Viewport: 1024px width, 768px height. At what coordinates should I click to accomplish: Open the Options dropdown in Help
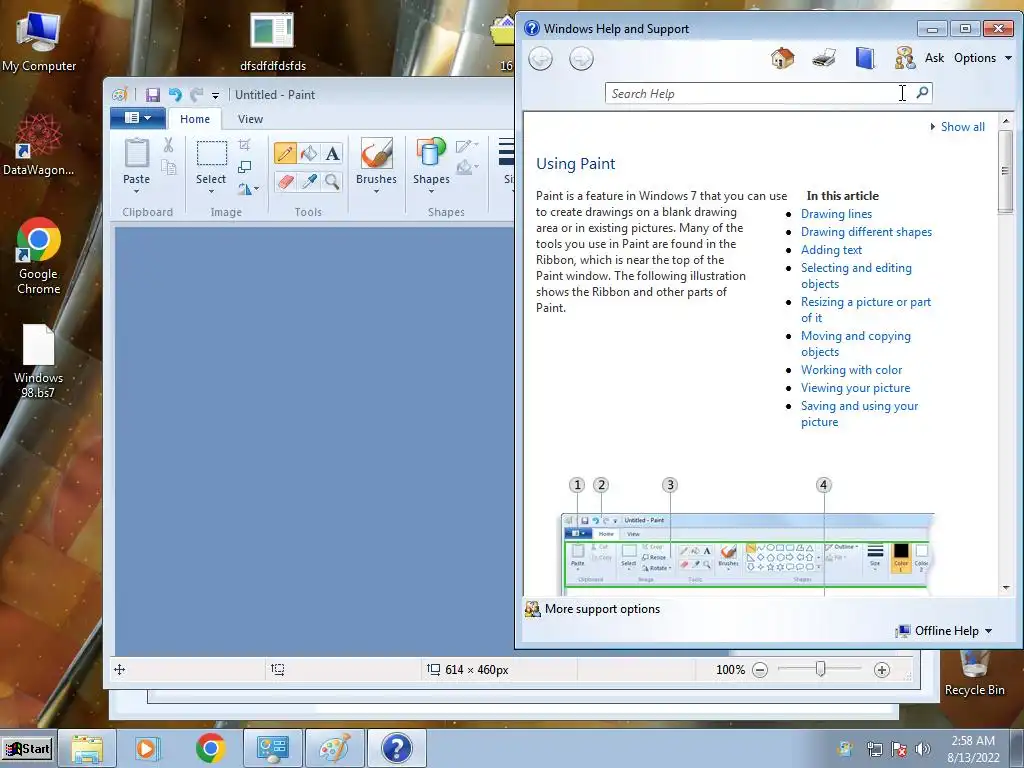[x=983, y=58]
